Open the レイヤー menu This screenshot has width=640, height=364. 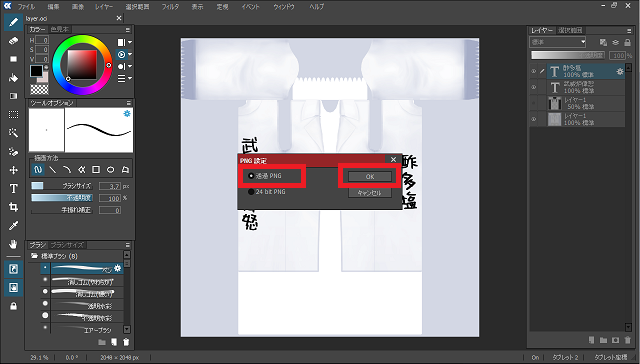coord(104,7)
